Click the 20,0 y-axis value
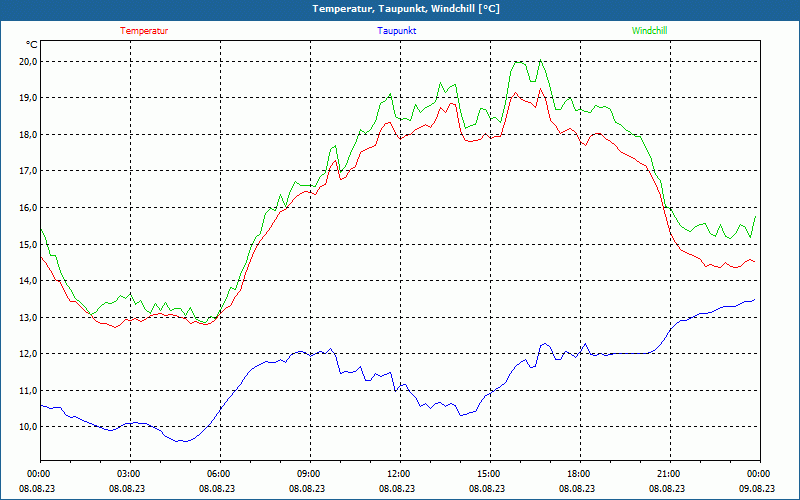 click(28, 61)
